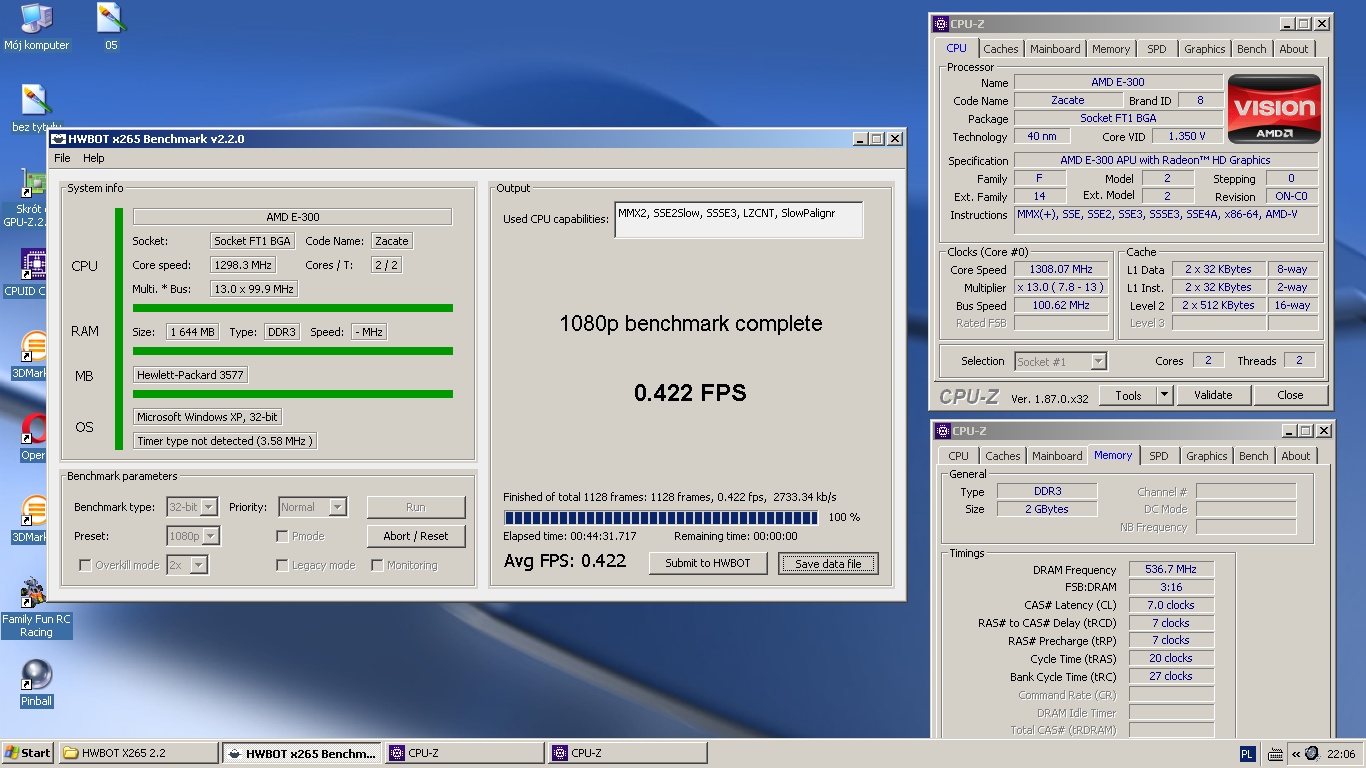
Task: Click the round tray icon beside the clock
Action: click(x=1312, y=754)
